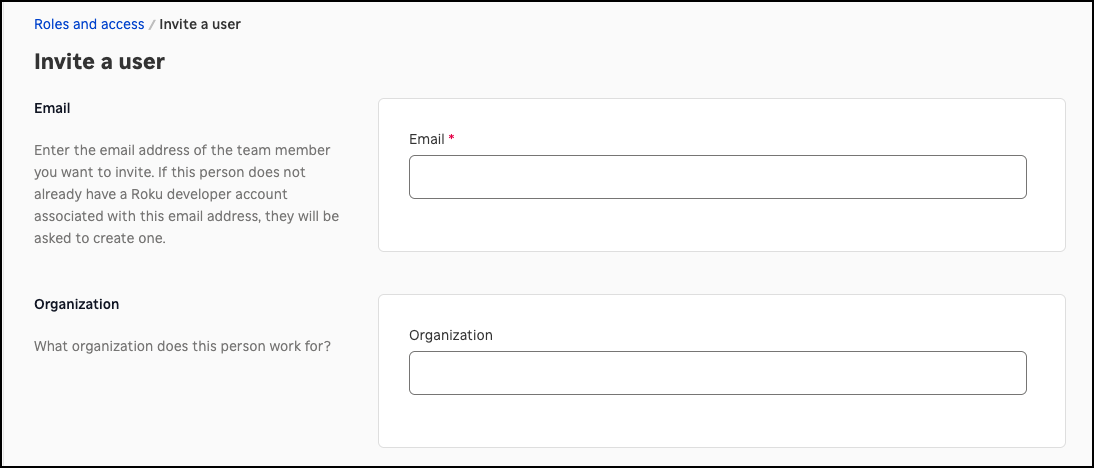Click the breadcrumb slash separator
Image resolution: width=1094 pixels, height=468 pixels.
pos(152,24)
